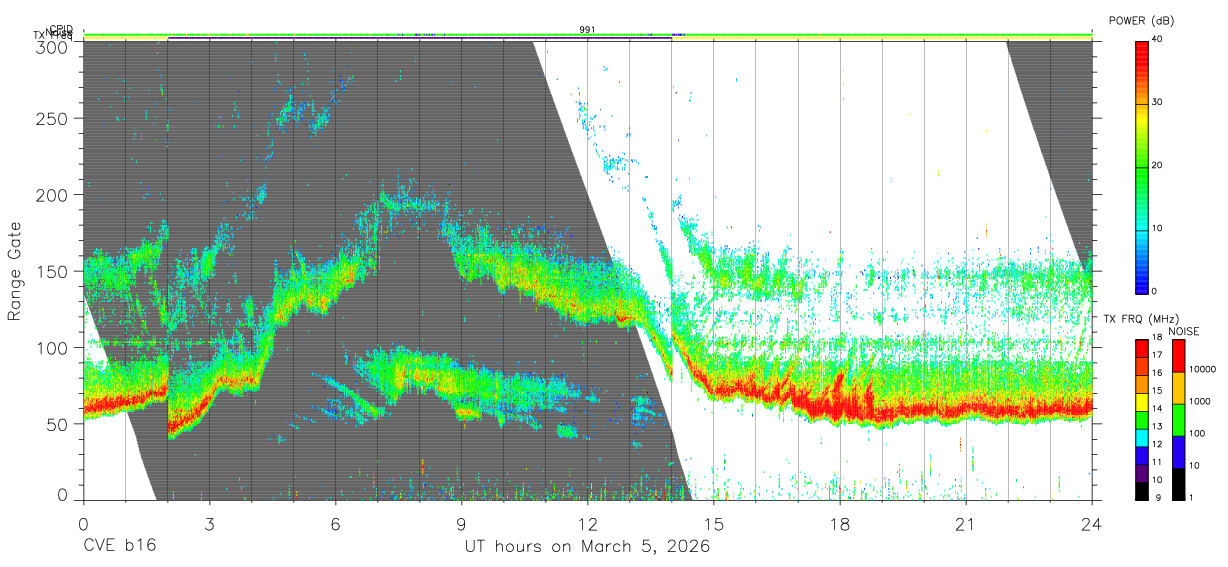Click the 12 tick on UT hours axis

587,524
